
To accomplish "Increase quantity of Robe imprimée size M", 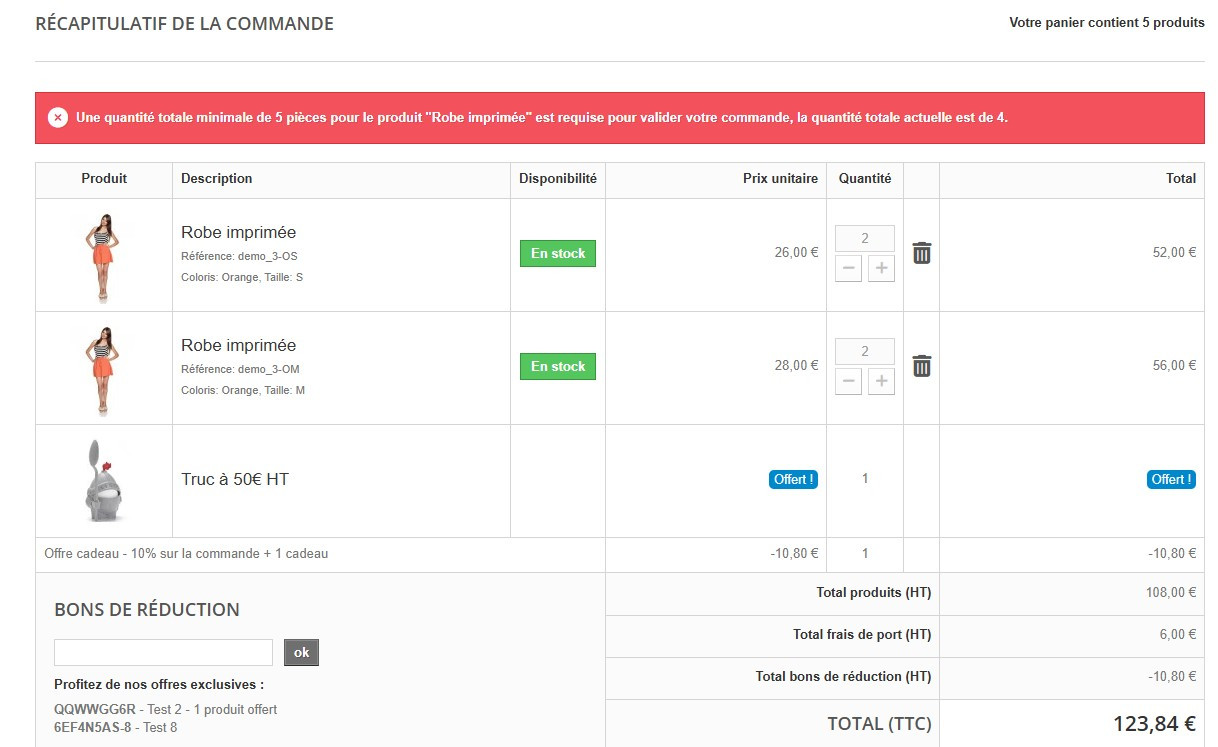I will coord(881,381).
